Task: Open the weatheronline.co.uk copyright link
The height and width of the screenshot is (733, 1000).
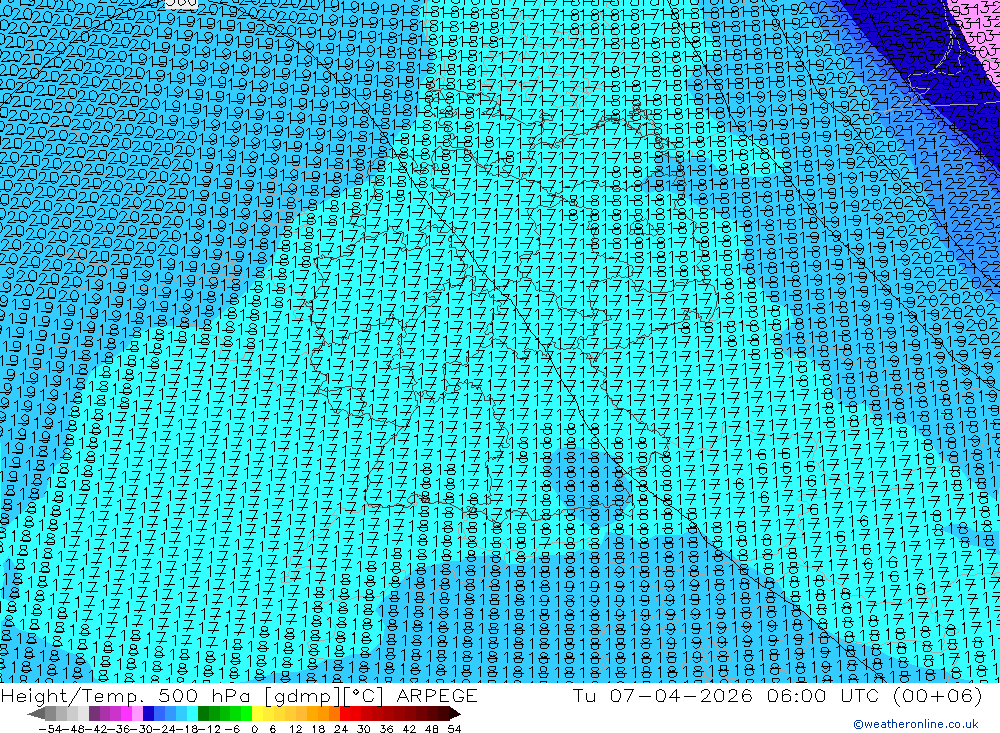Action: coord(916,724)
